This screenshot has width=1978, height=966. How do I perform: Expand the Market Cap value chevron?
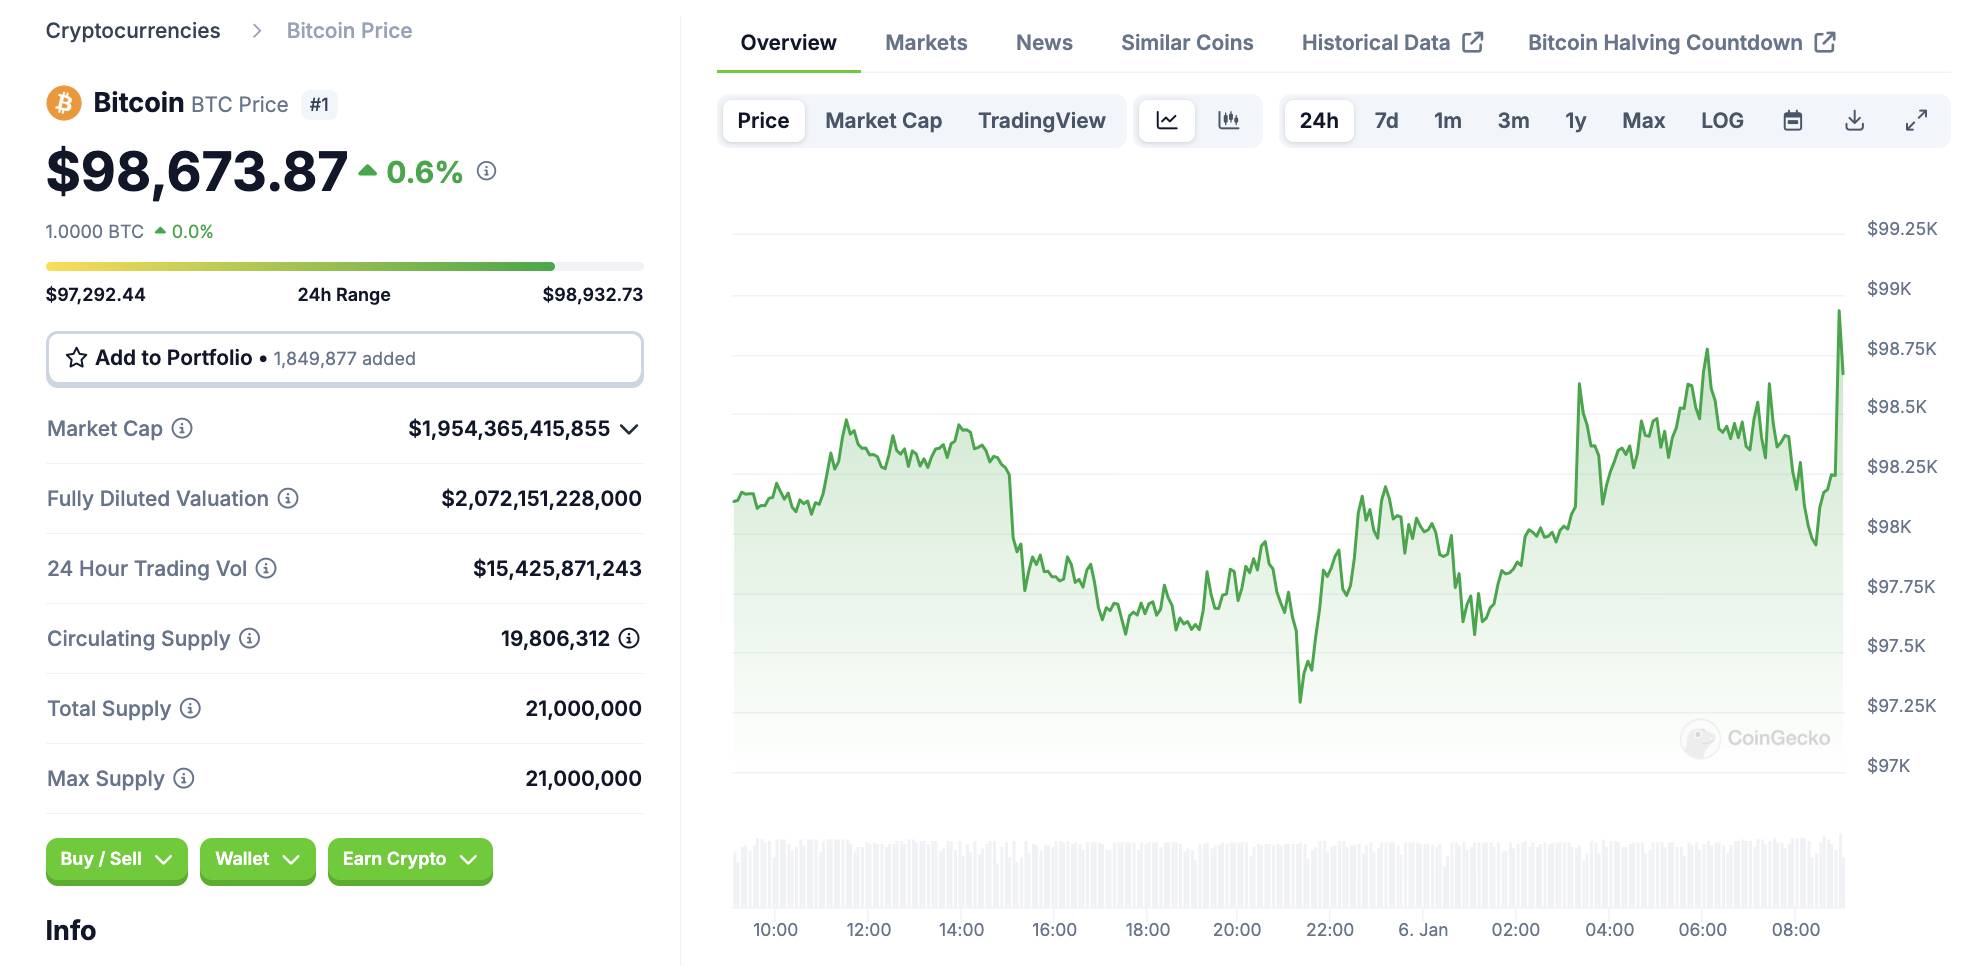coord(629,429)
